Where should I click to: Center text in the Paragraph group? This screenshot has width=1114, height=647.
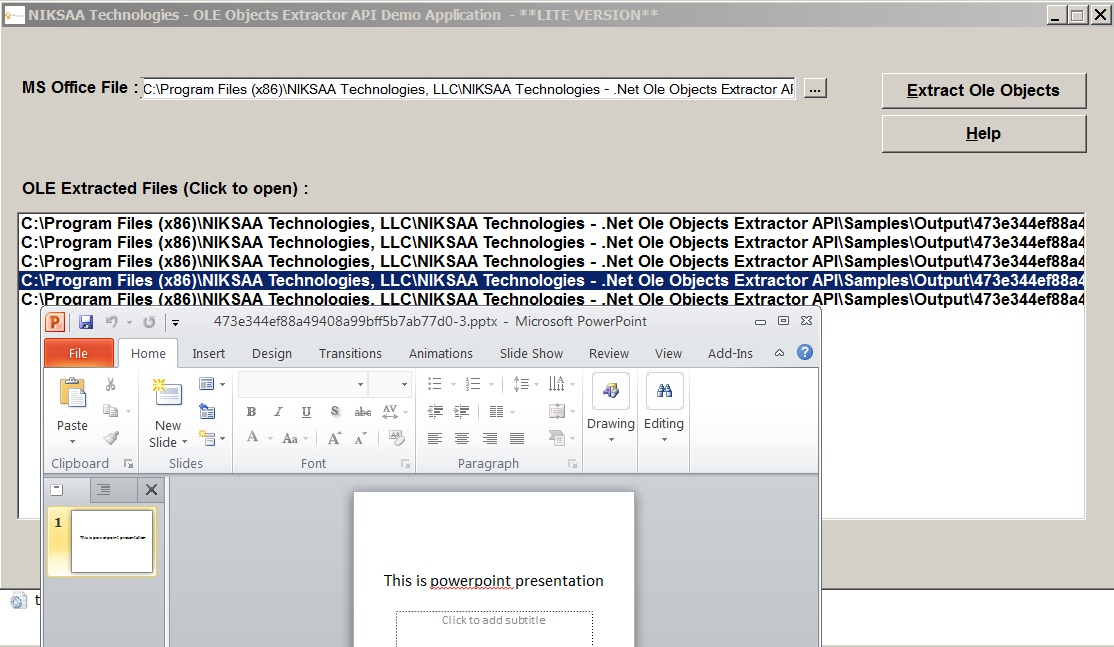462,438
